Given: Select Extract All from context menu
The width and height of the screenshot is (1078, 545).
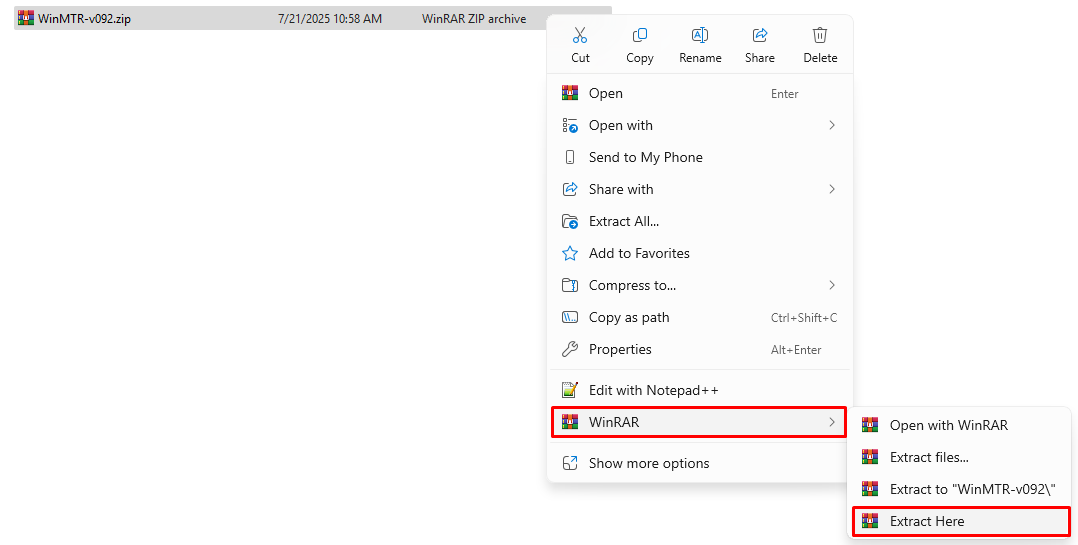Looking at the screenshot, I should tap(624, 221).
